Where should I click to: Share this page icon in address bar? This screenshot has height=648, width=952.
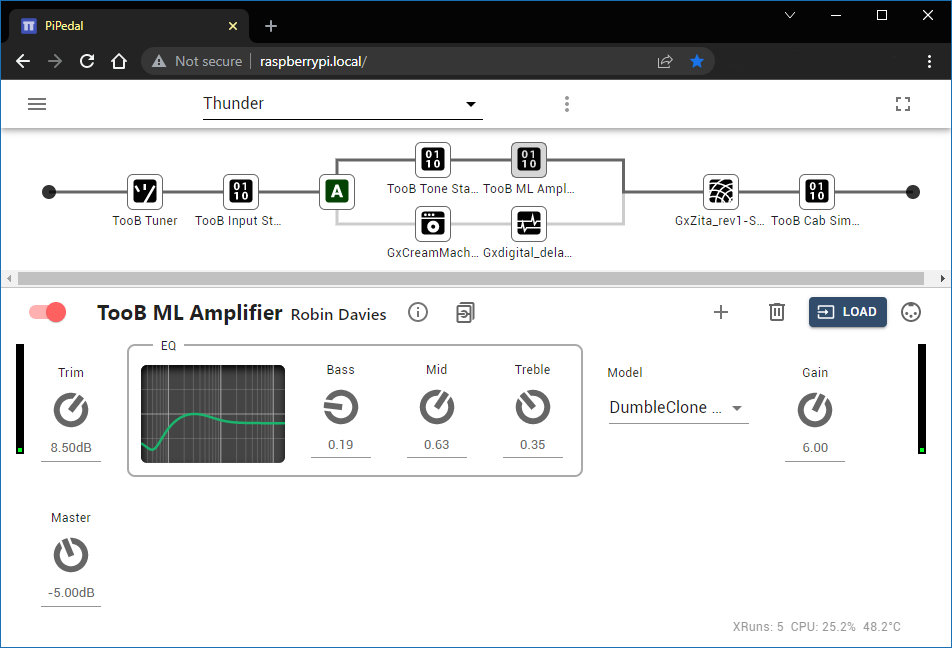(665, 61)
